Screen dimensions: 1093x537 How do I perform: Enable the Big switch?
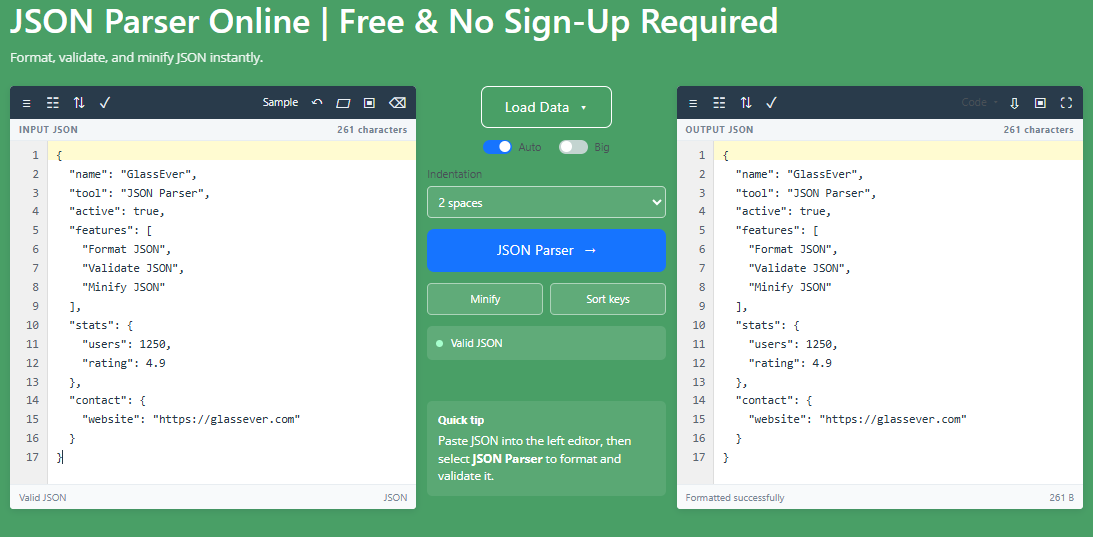(573, 147)
